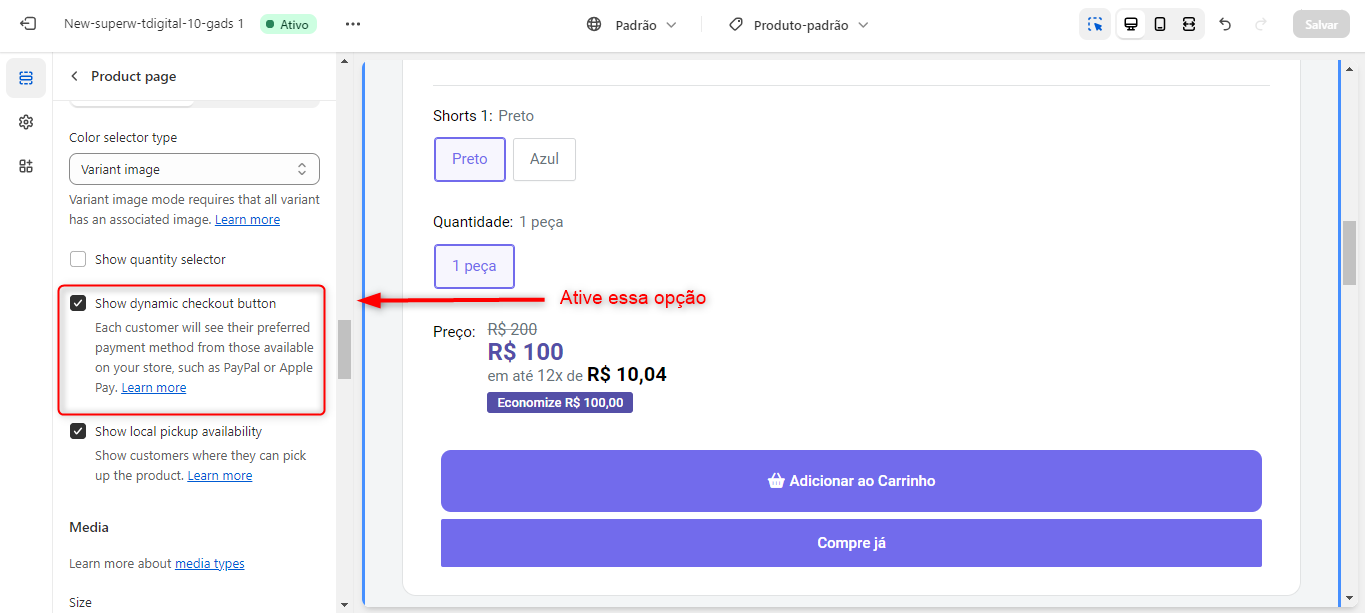This screenshot has height=613, width=1365.
Task: Uncheck Show dynamic checkout button
Action: click(78, 304)
